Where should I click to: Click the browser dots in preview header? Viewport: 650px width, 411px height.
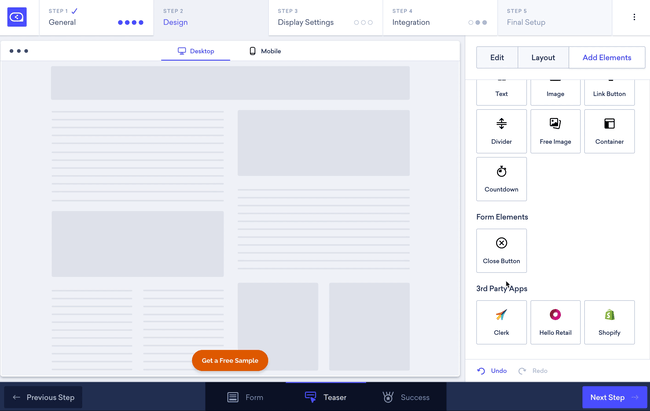19,51
